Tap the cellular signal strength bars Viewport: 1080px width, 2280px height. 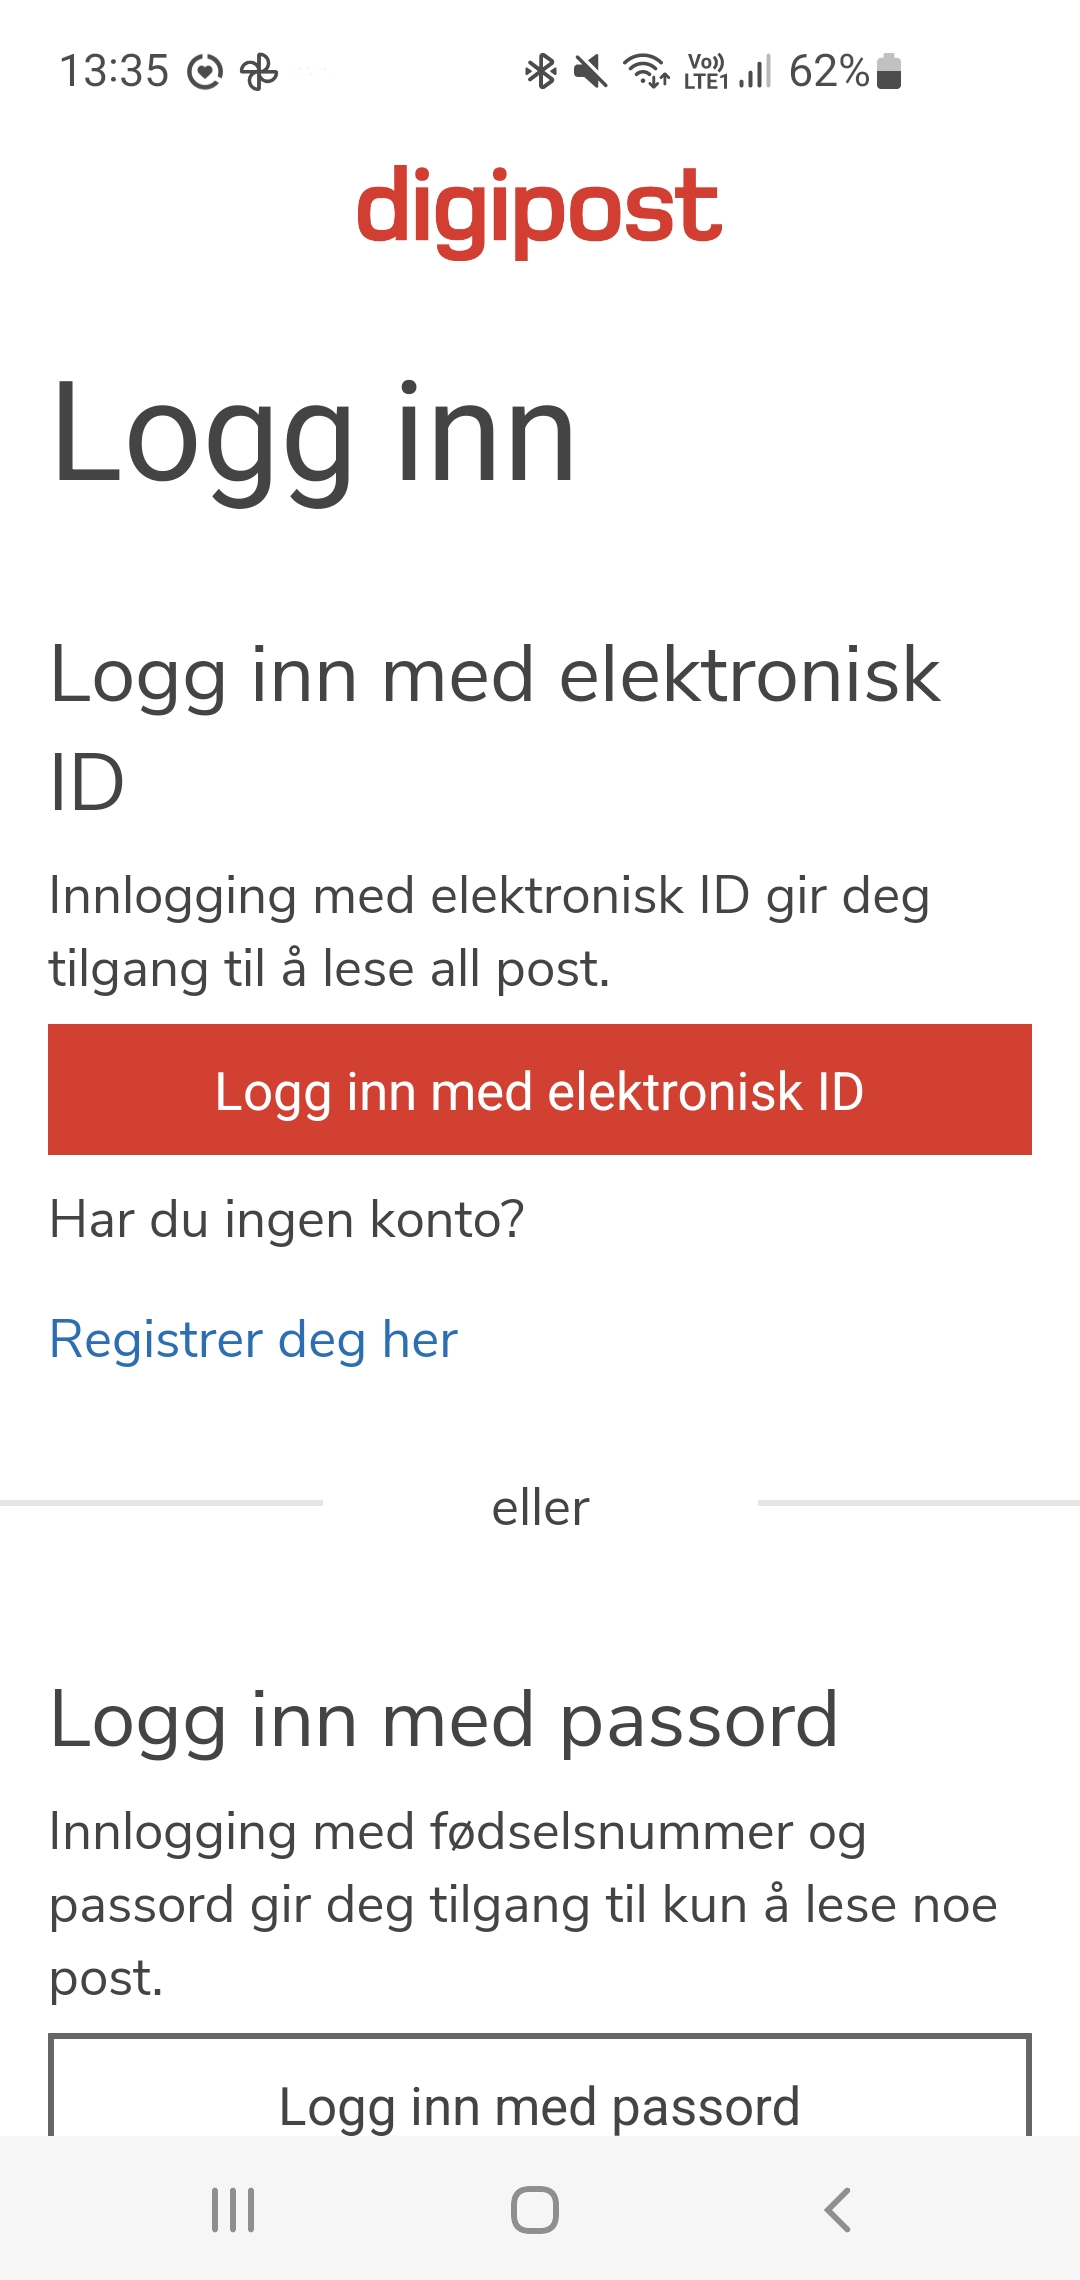(756, 74)
